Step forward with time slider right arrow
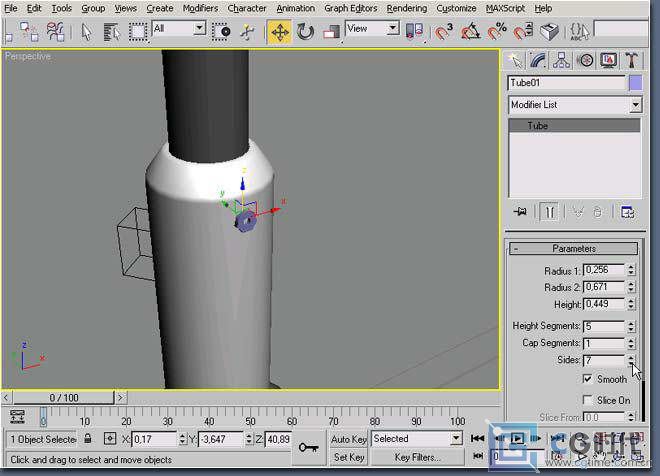Screen dimensions: 660x476 [x=120, y=398]
